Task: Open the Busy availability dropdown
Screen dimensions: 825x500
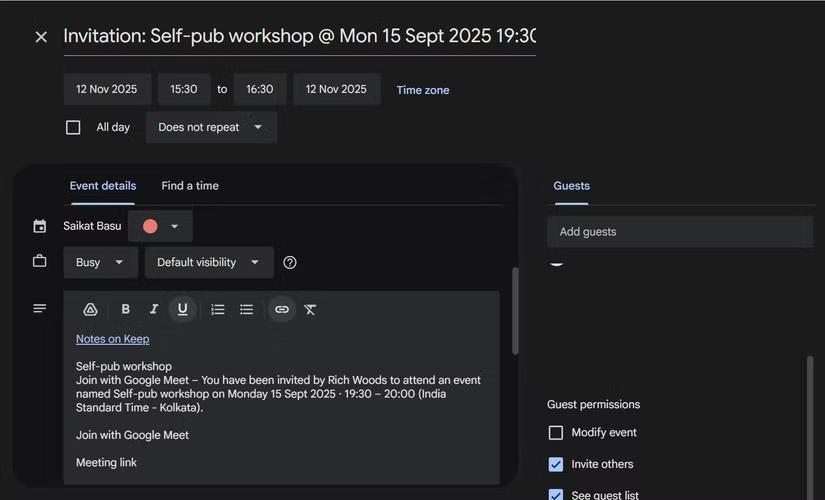Action: click(100, 262)
